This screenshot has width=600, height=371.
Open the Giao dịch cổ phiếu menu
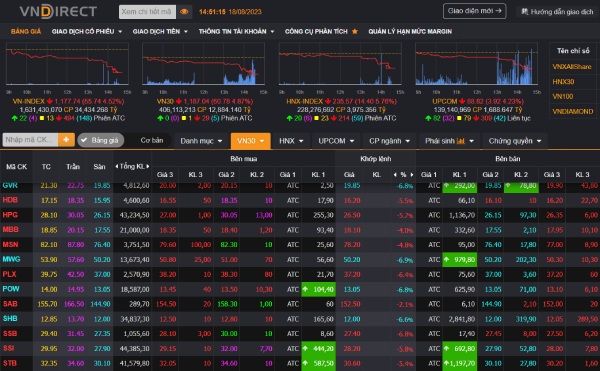[x=87, y=31]
